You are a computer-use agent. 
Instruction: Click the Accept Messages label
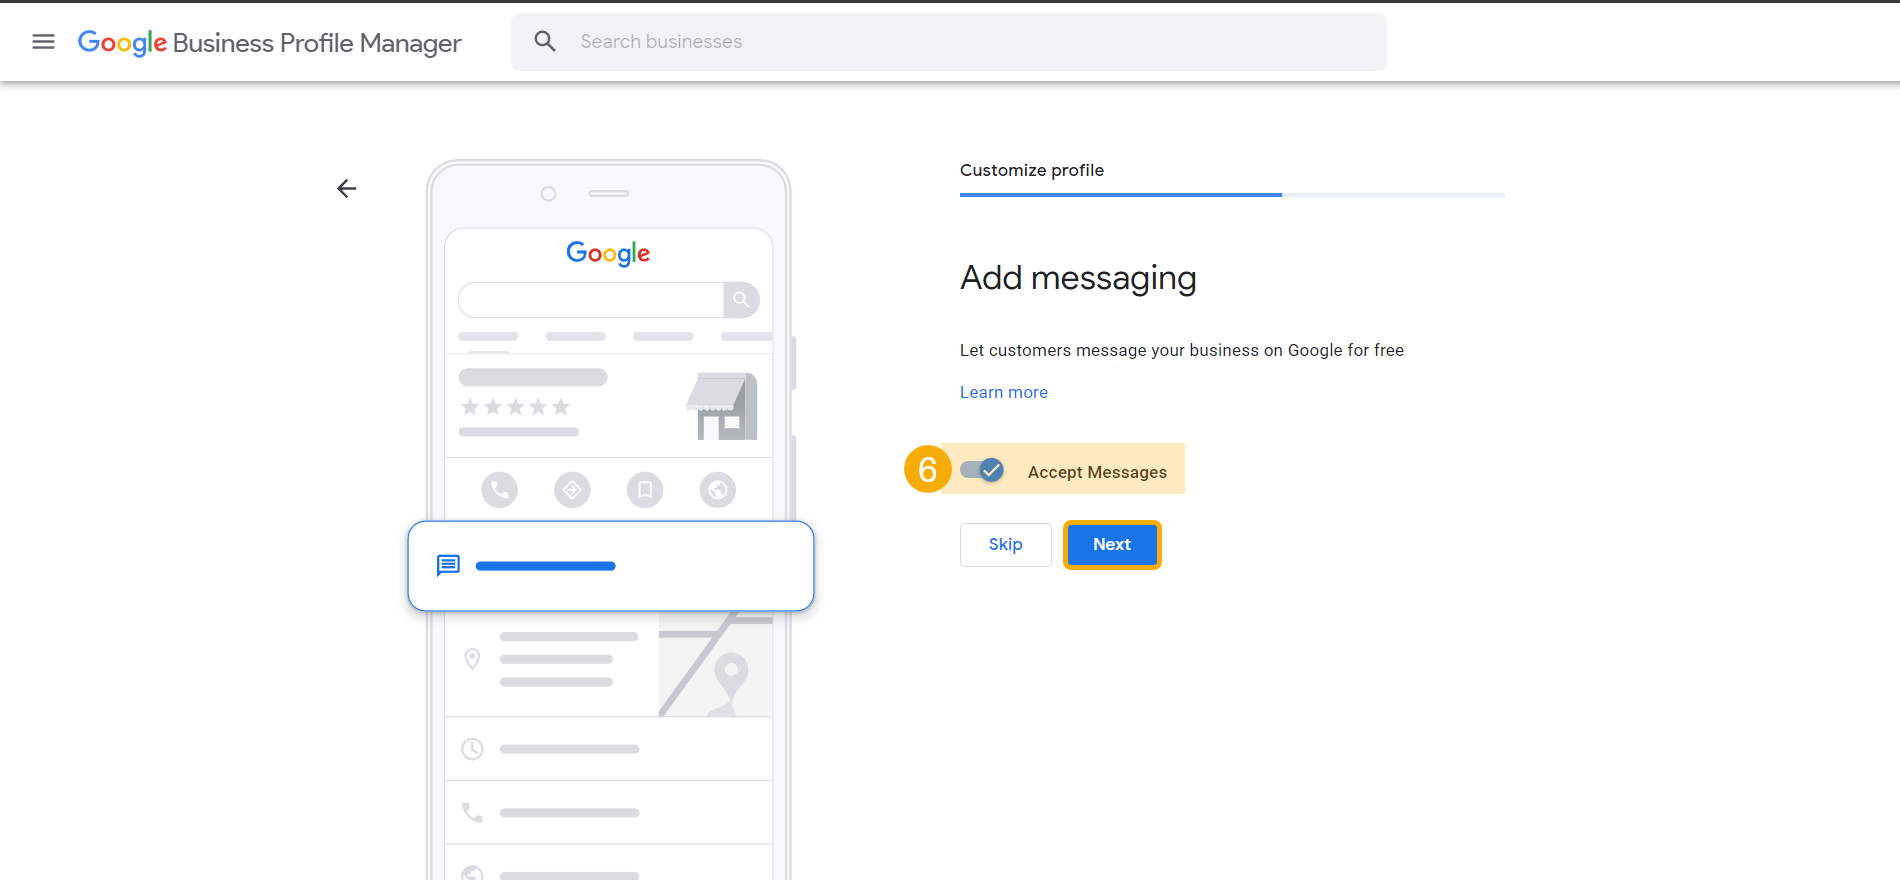[1097, 472]
